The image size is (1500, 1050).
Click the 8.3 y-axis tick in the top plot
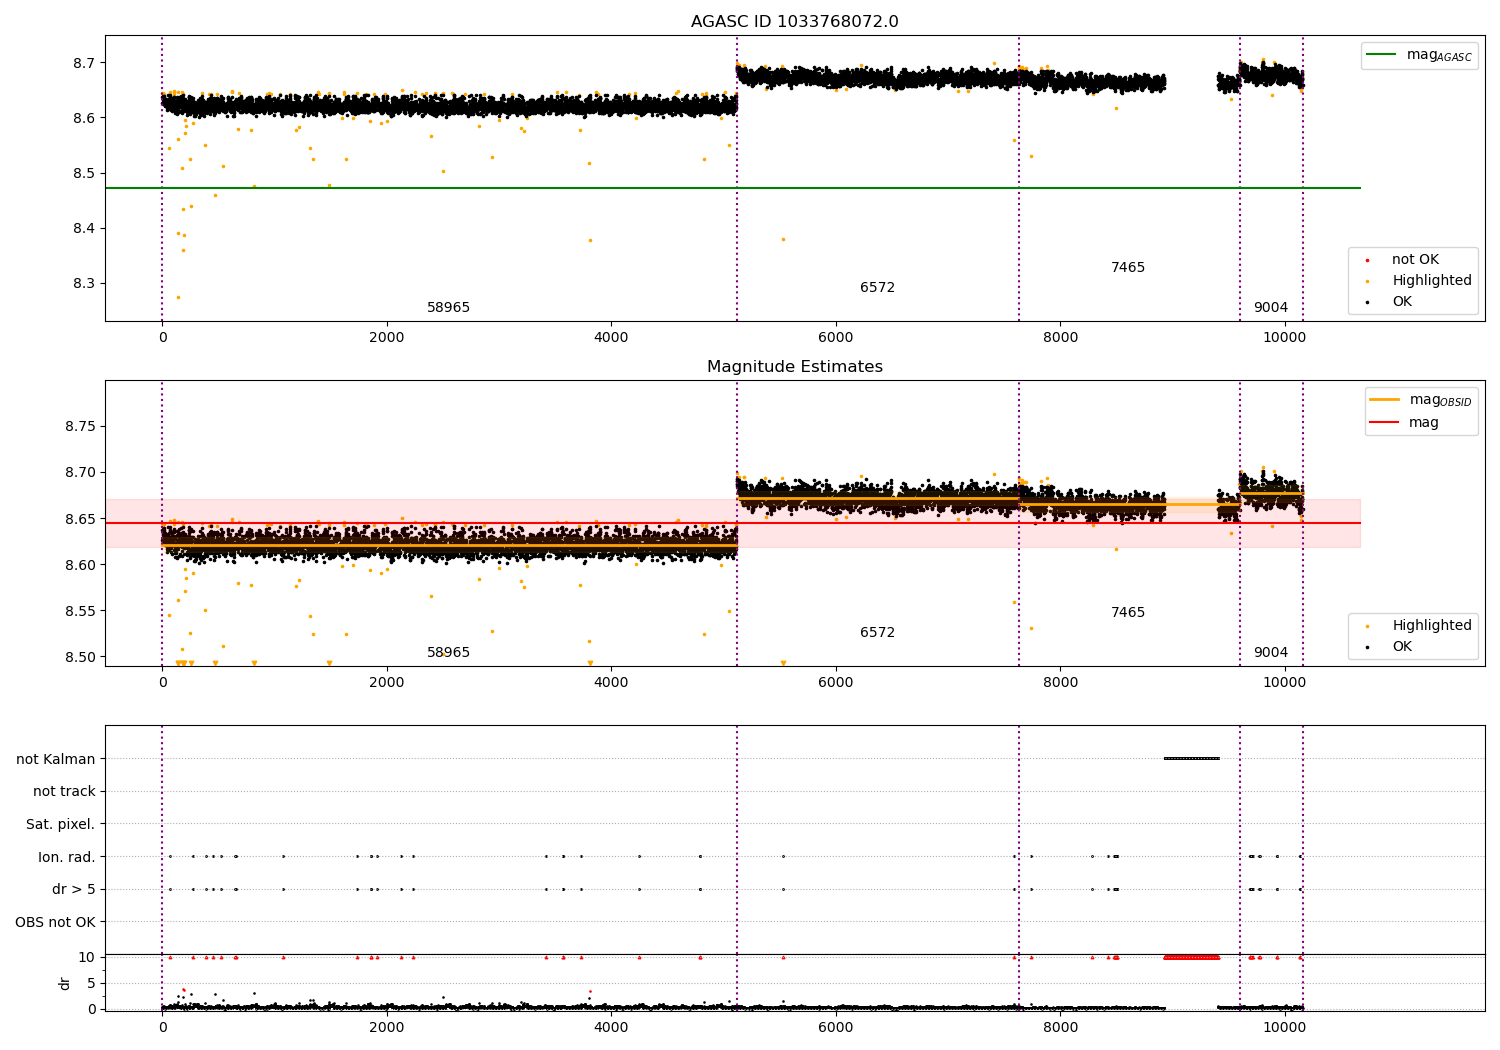[x=84, y=284]
